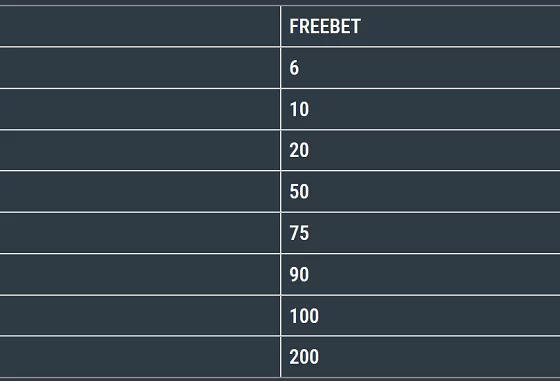Select the freebet value 90 cell

coord(420,275)
